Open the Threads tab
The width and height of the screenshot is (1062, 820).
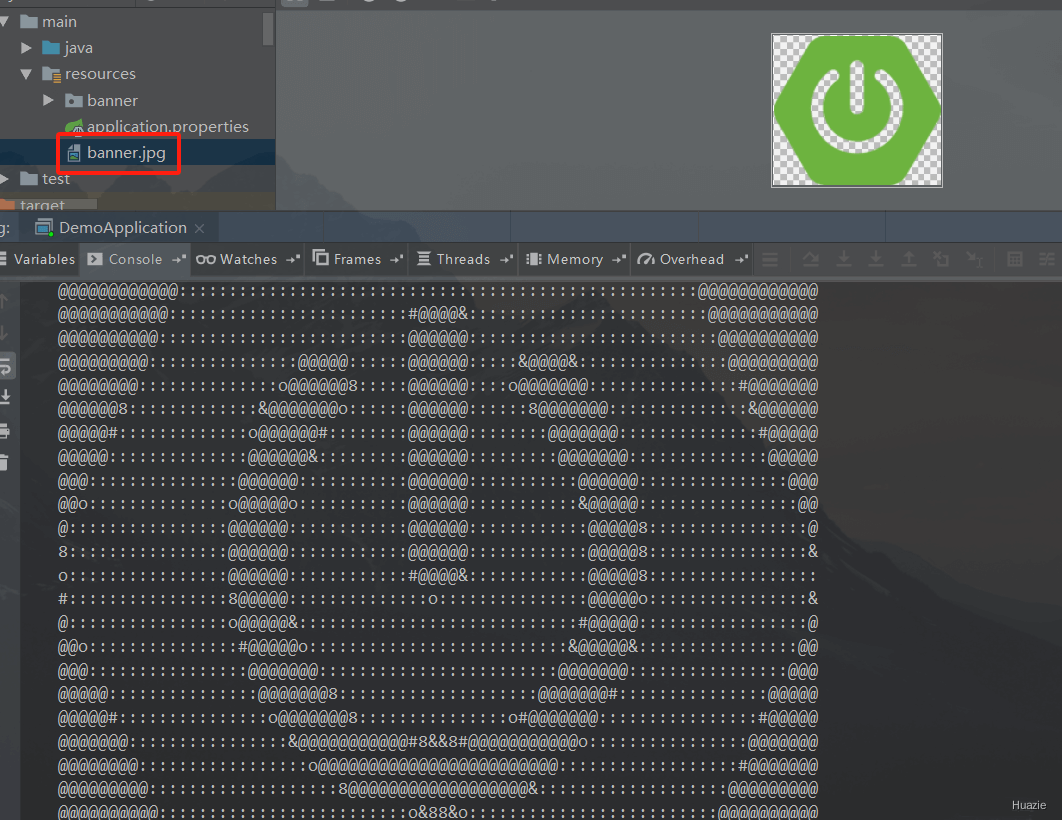tap(463, 259)
